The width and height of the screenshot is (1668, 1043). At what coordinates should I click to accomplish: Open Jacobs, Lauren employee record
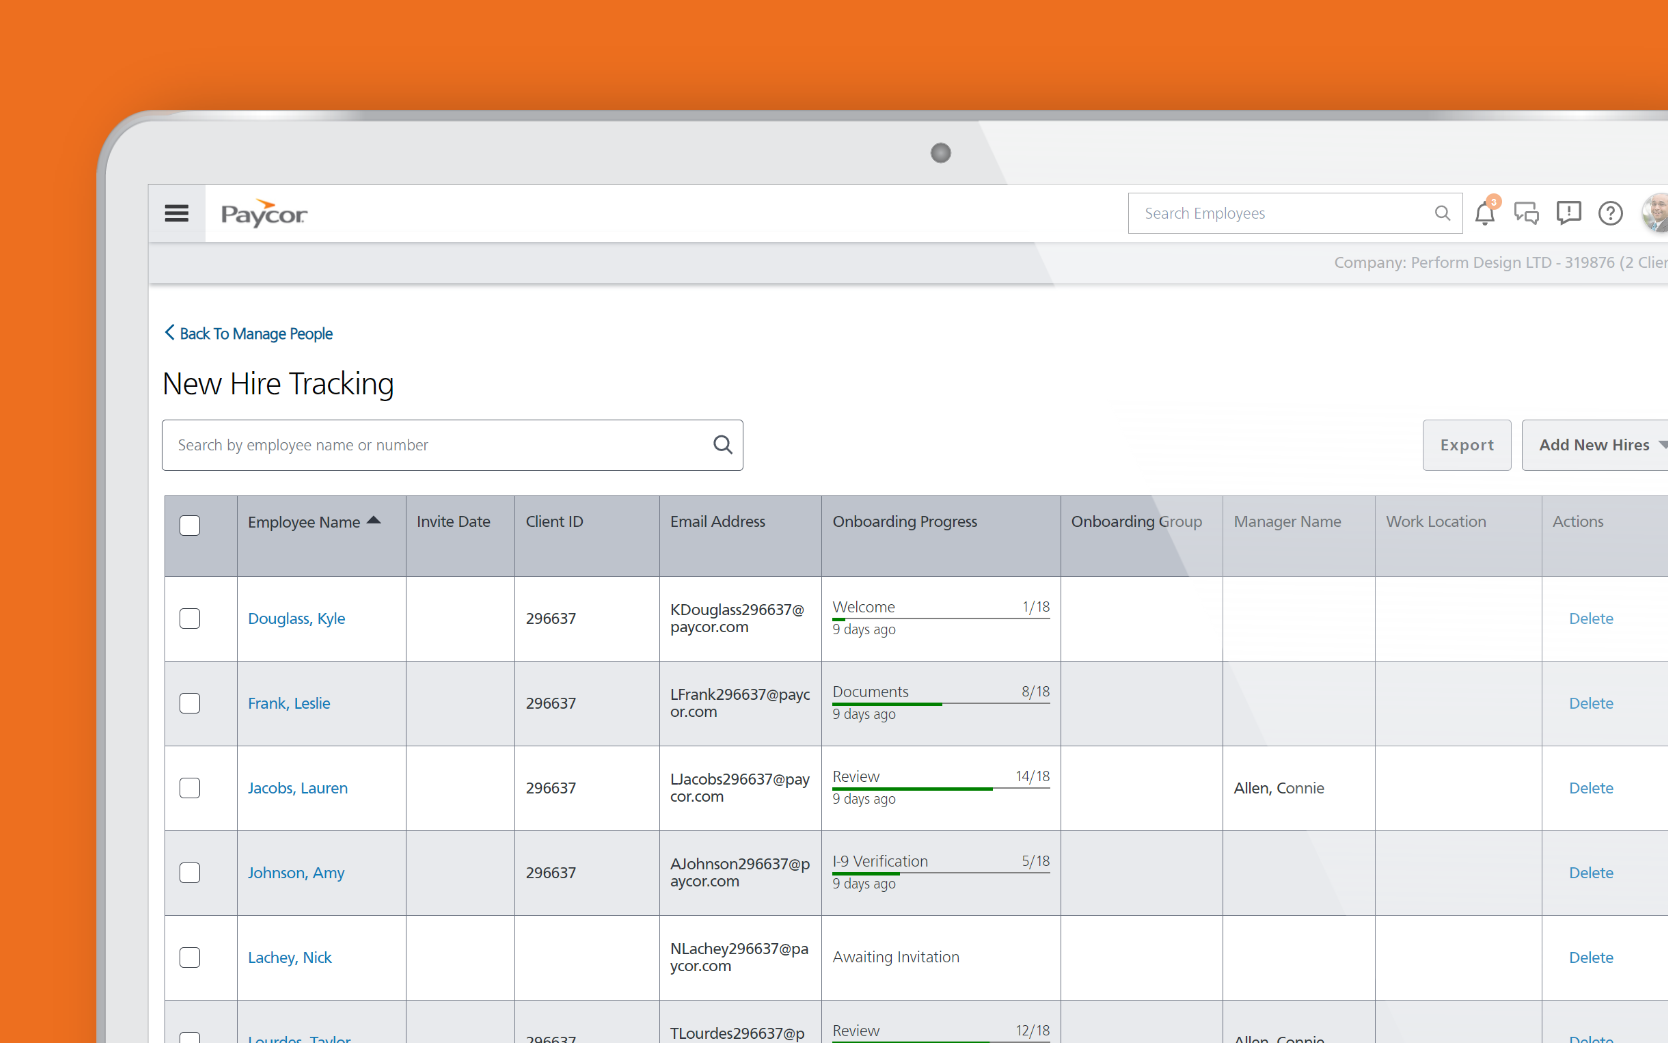pyautogui.click(x=298, y=788)
